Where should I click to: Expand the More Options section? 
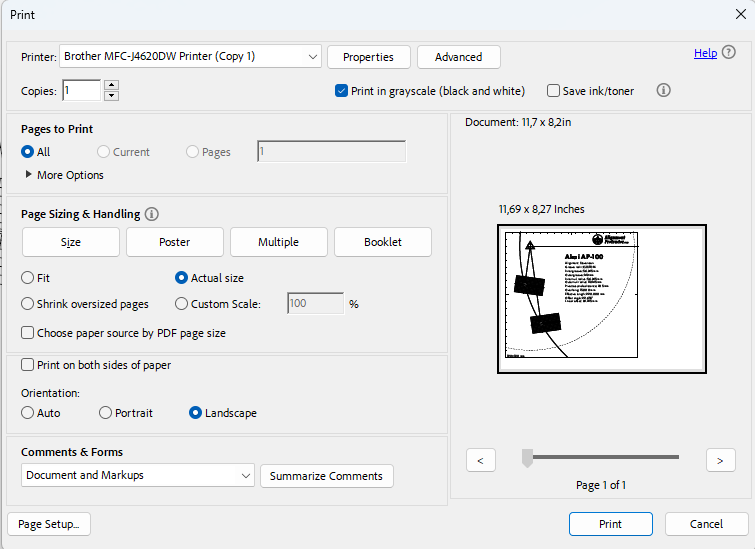pyautogui.click(x=28, y=175)
